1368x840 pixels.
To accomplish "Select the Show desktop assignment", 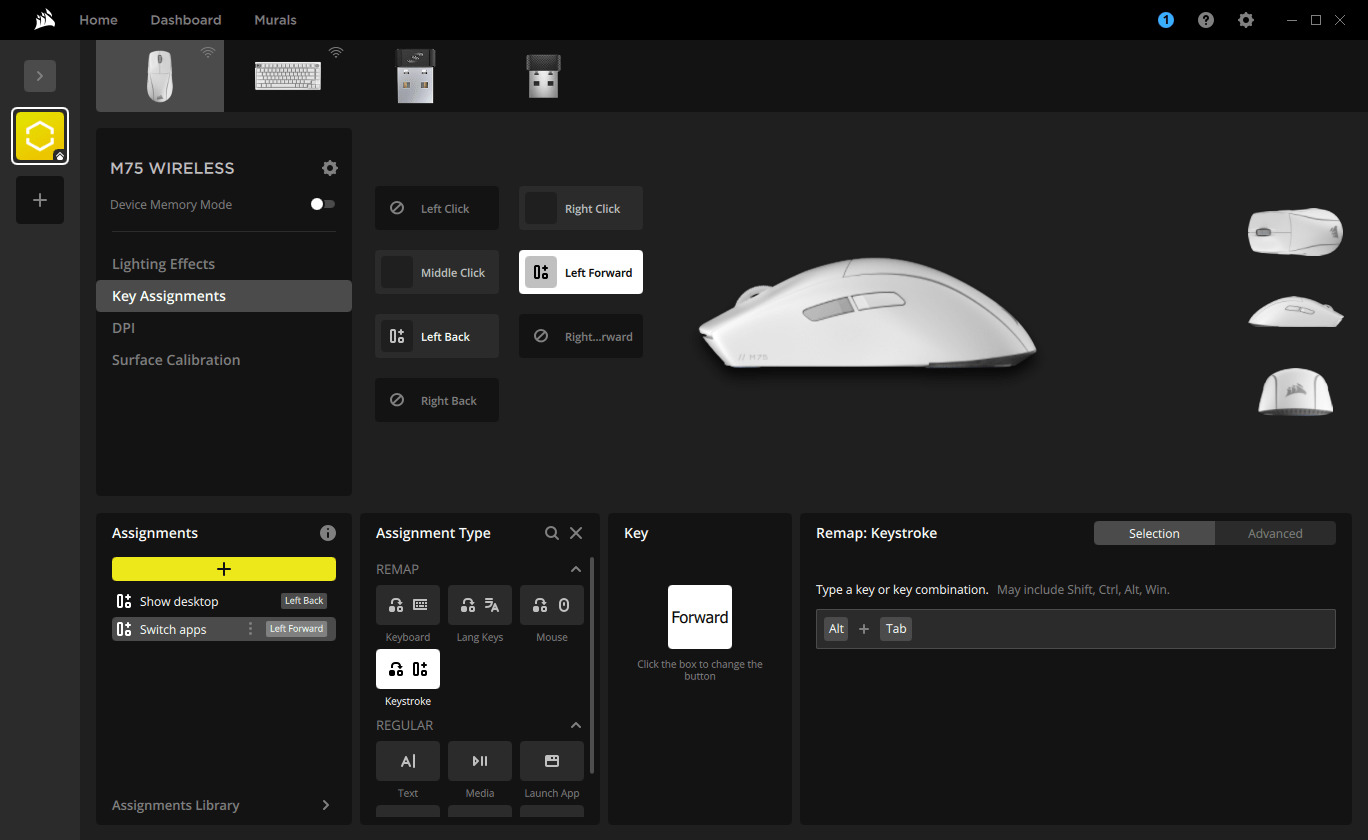I will click(x=224, y=601).
